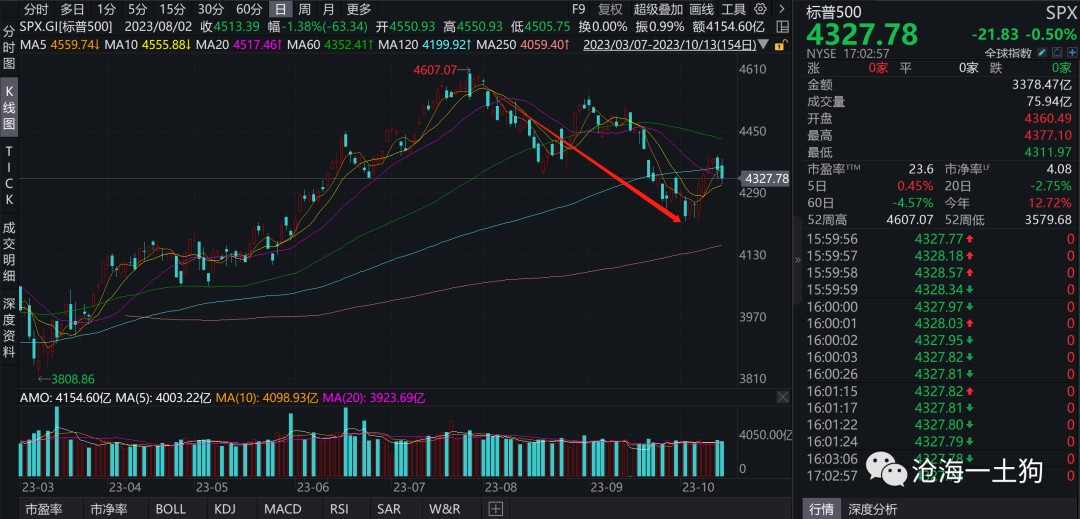Viewport: 1080px width, 519px height.
Task: Switch to the MACD indicator tab
Action: pyautogui.click(x=282, y=509)
